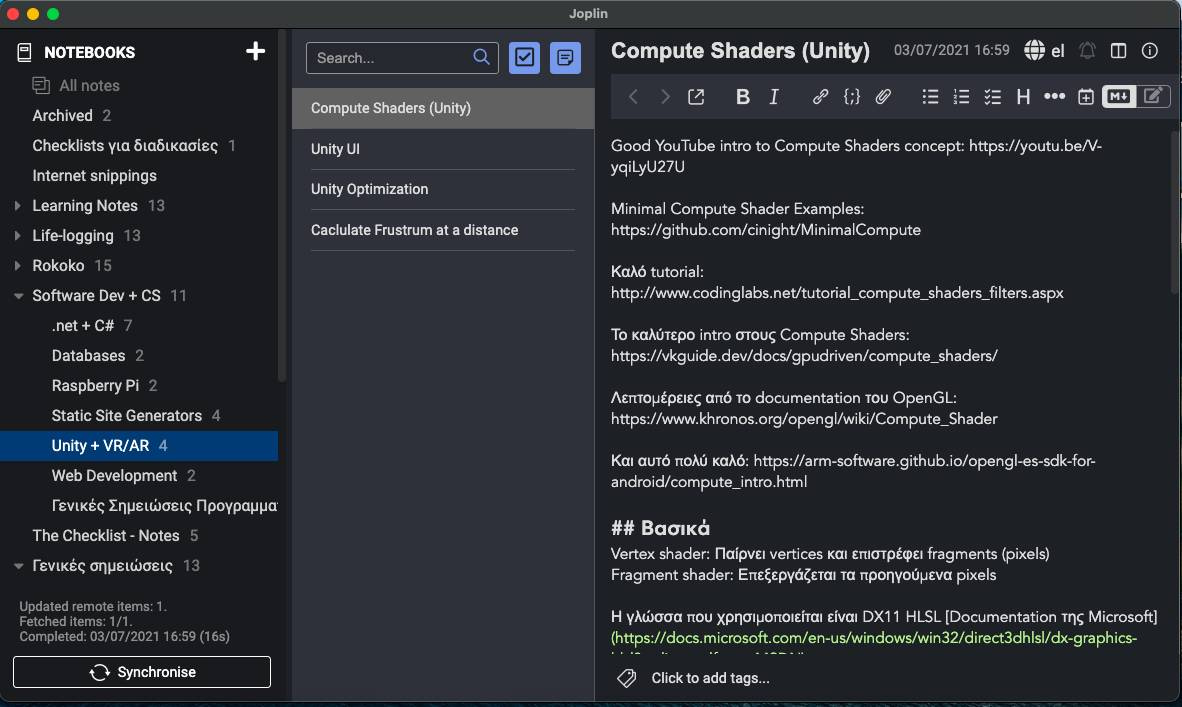Click the Notebooks header icon
1182x707 pixels.
tap(24, 52)
